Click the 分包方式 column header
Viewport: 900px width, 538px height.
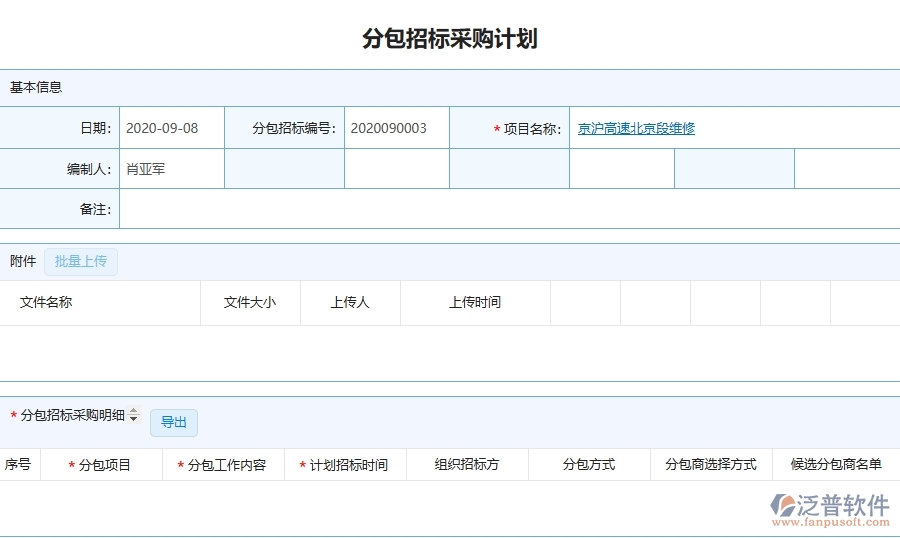point(589,465)
